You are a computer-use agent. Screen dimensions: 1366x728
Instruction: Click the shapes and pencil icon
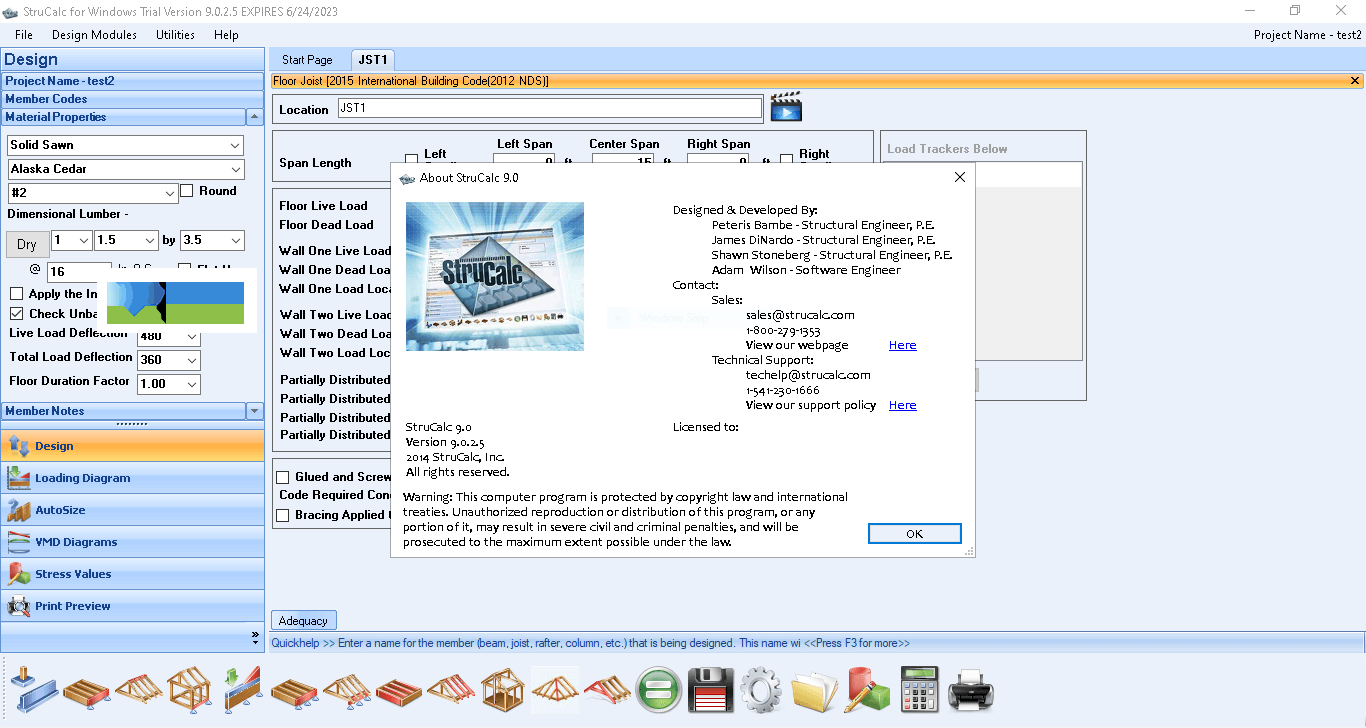[x=866, y=689]
